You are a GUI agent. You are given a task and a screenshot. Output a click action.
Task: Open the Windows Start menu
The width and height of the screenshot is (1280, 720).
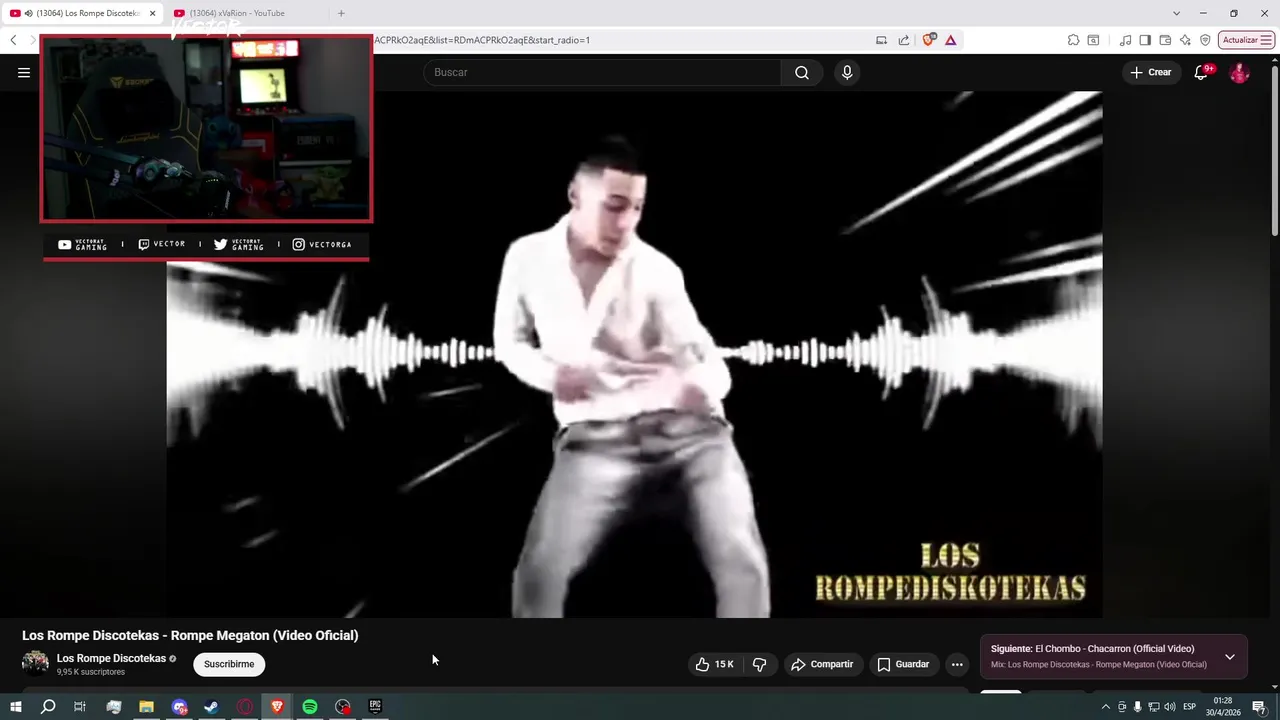tap(15, 707)
